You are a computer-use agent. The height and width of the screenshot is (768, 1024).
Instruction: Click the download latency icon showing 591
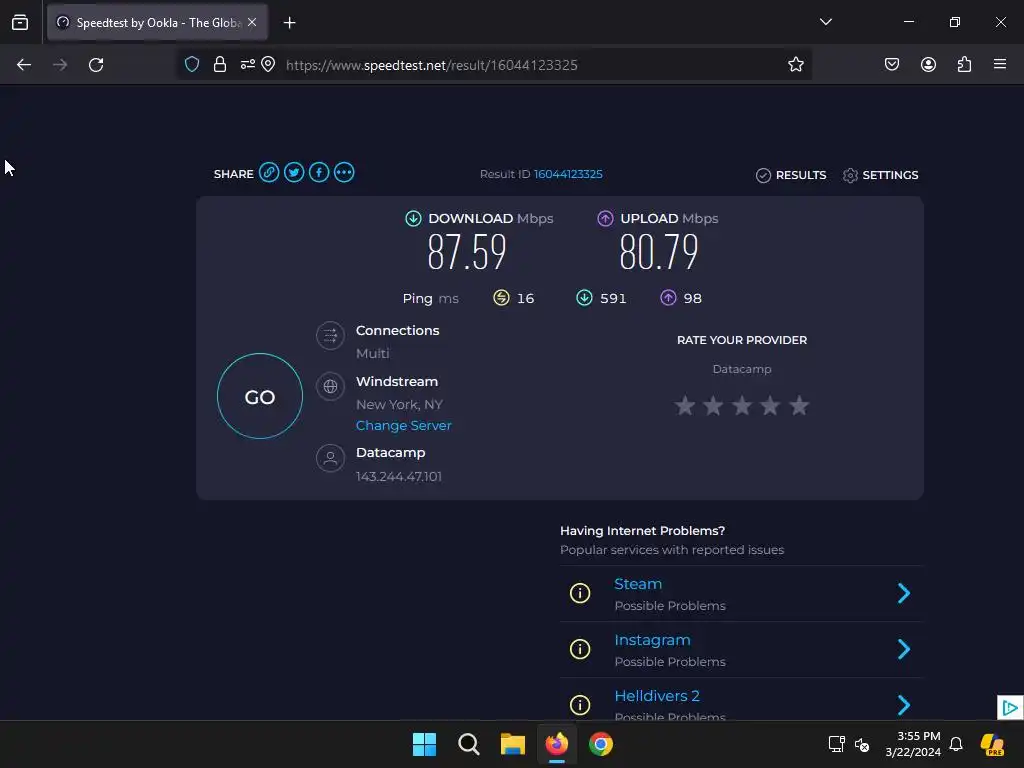(584, 298)
